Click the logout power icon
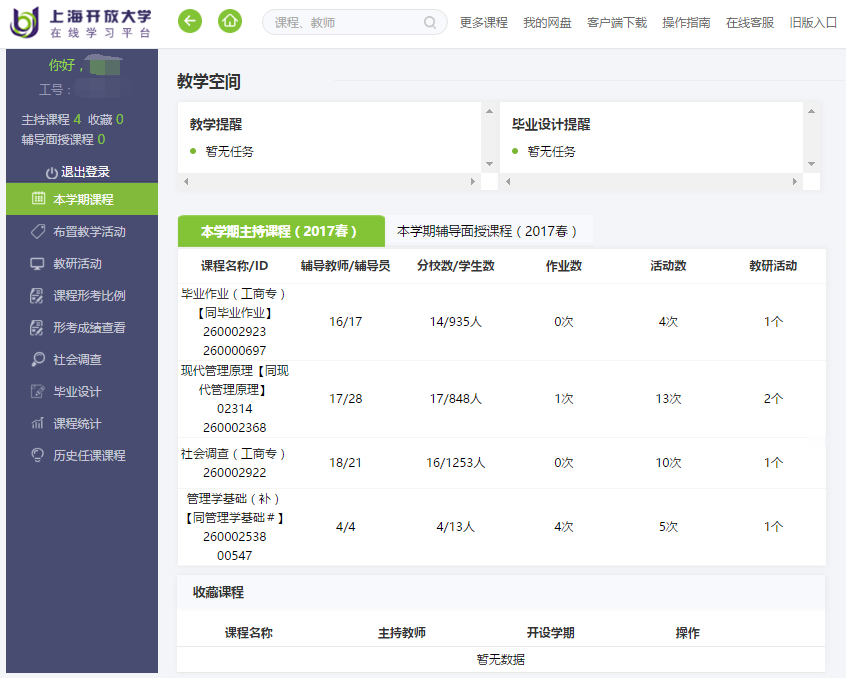This screenshot has width=846, height=678. (52, 173)
